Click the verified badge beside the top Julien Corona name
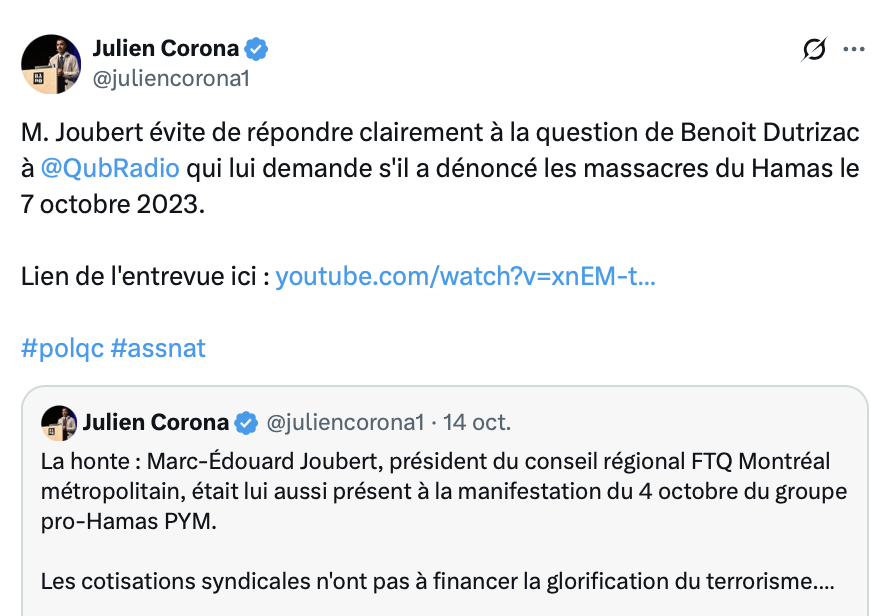Screen dimensions: 892x616 pyautogui.click(x=257, y=49)
